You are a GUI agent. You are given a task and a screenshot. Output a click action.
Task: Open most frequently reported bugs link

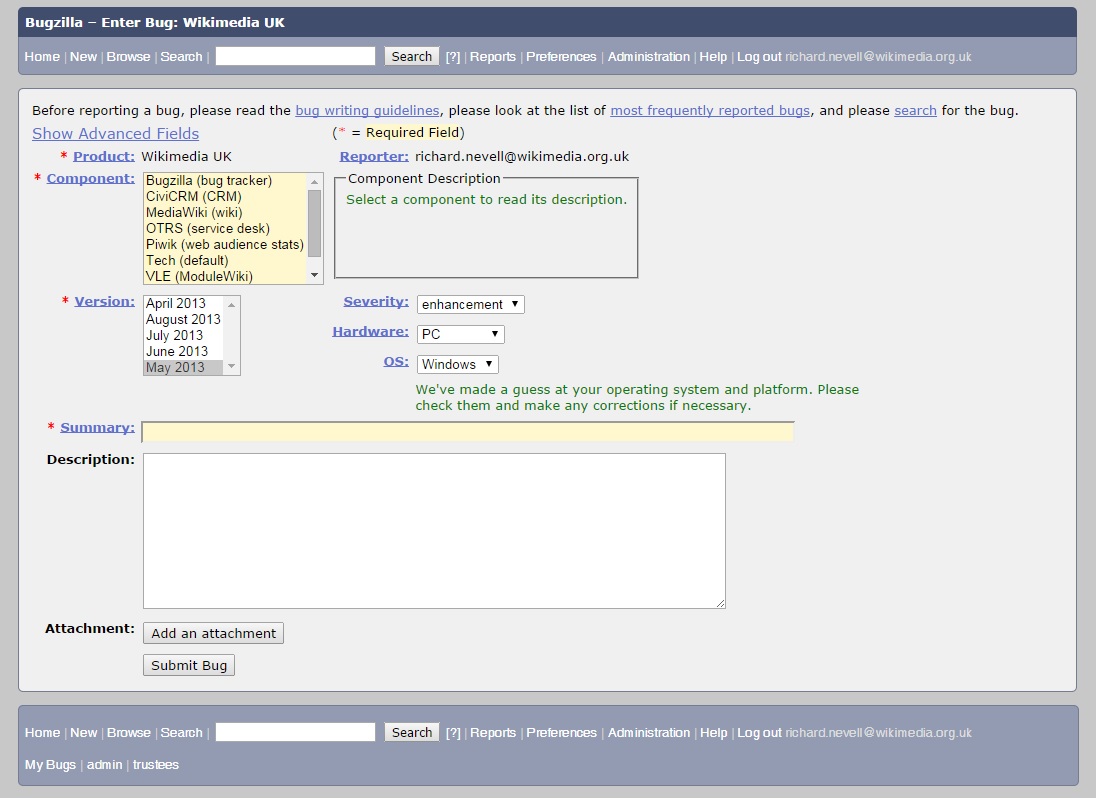(710, 110)
